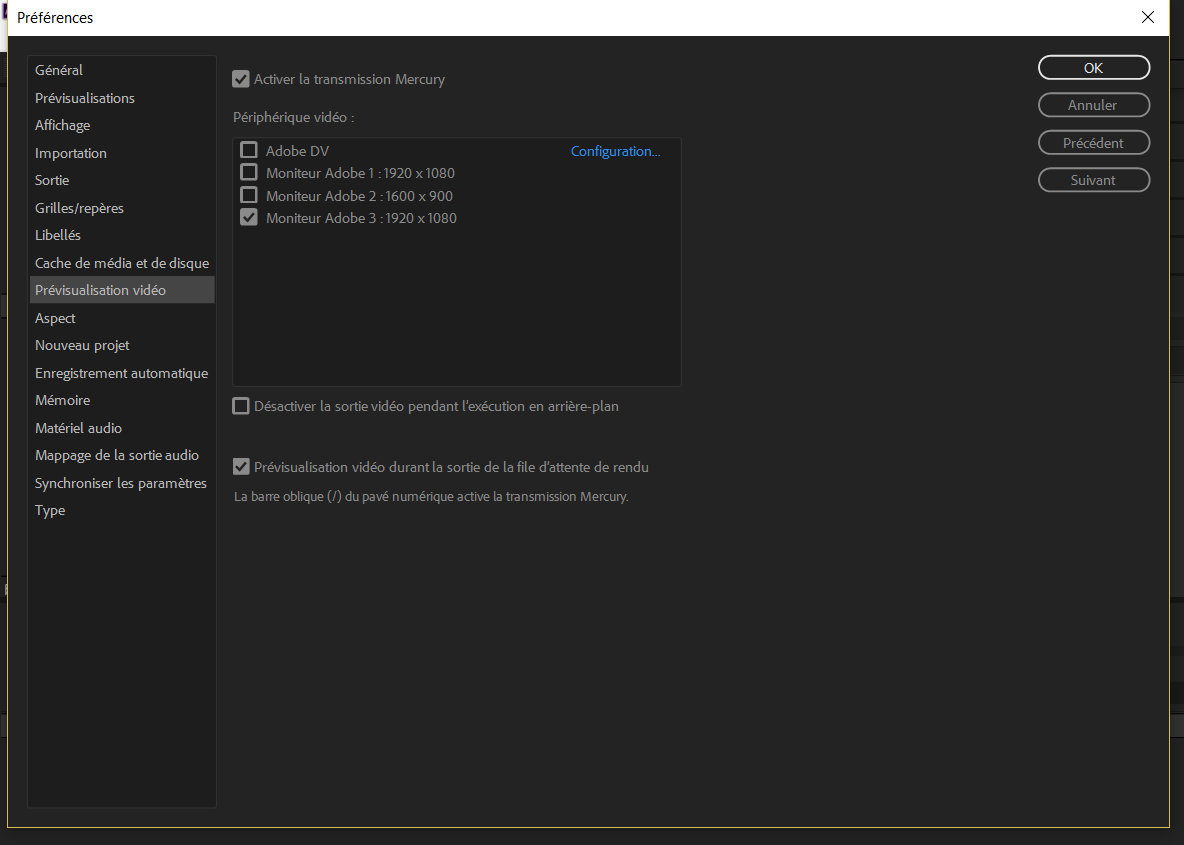Check Moniteur Adobe 1 : 1920 x 1080
1184x845 pixels.
click(x=248, y=172)
